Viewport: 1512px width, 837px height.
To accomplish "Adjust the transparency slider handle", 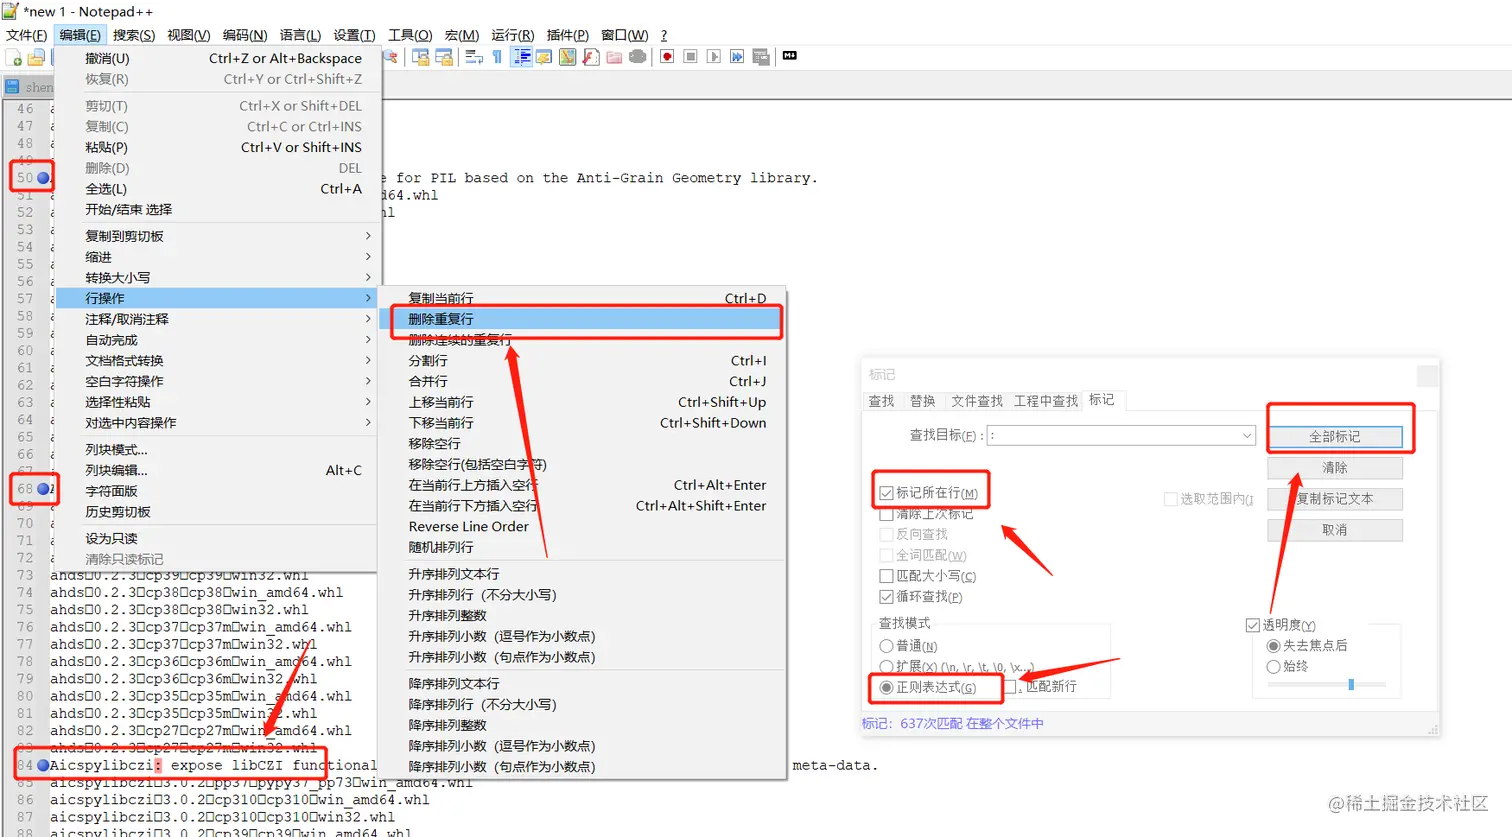I will click(x=1351, y=685).
